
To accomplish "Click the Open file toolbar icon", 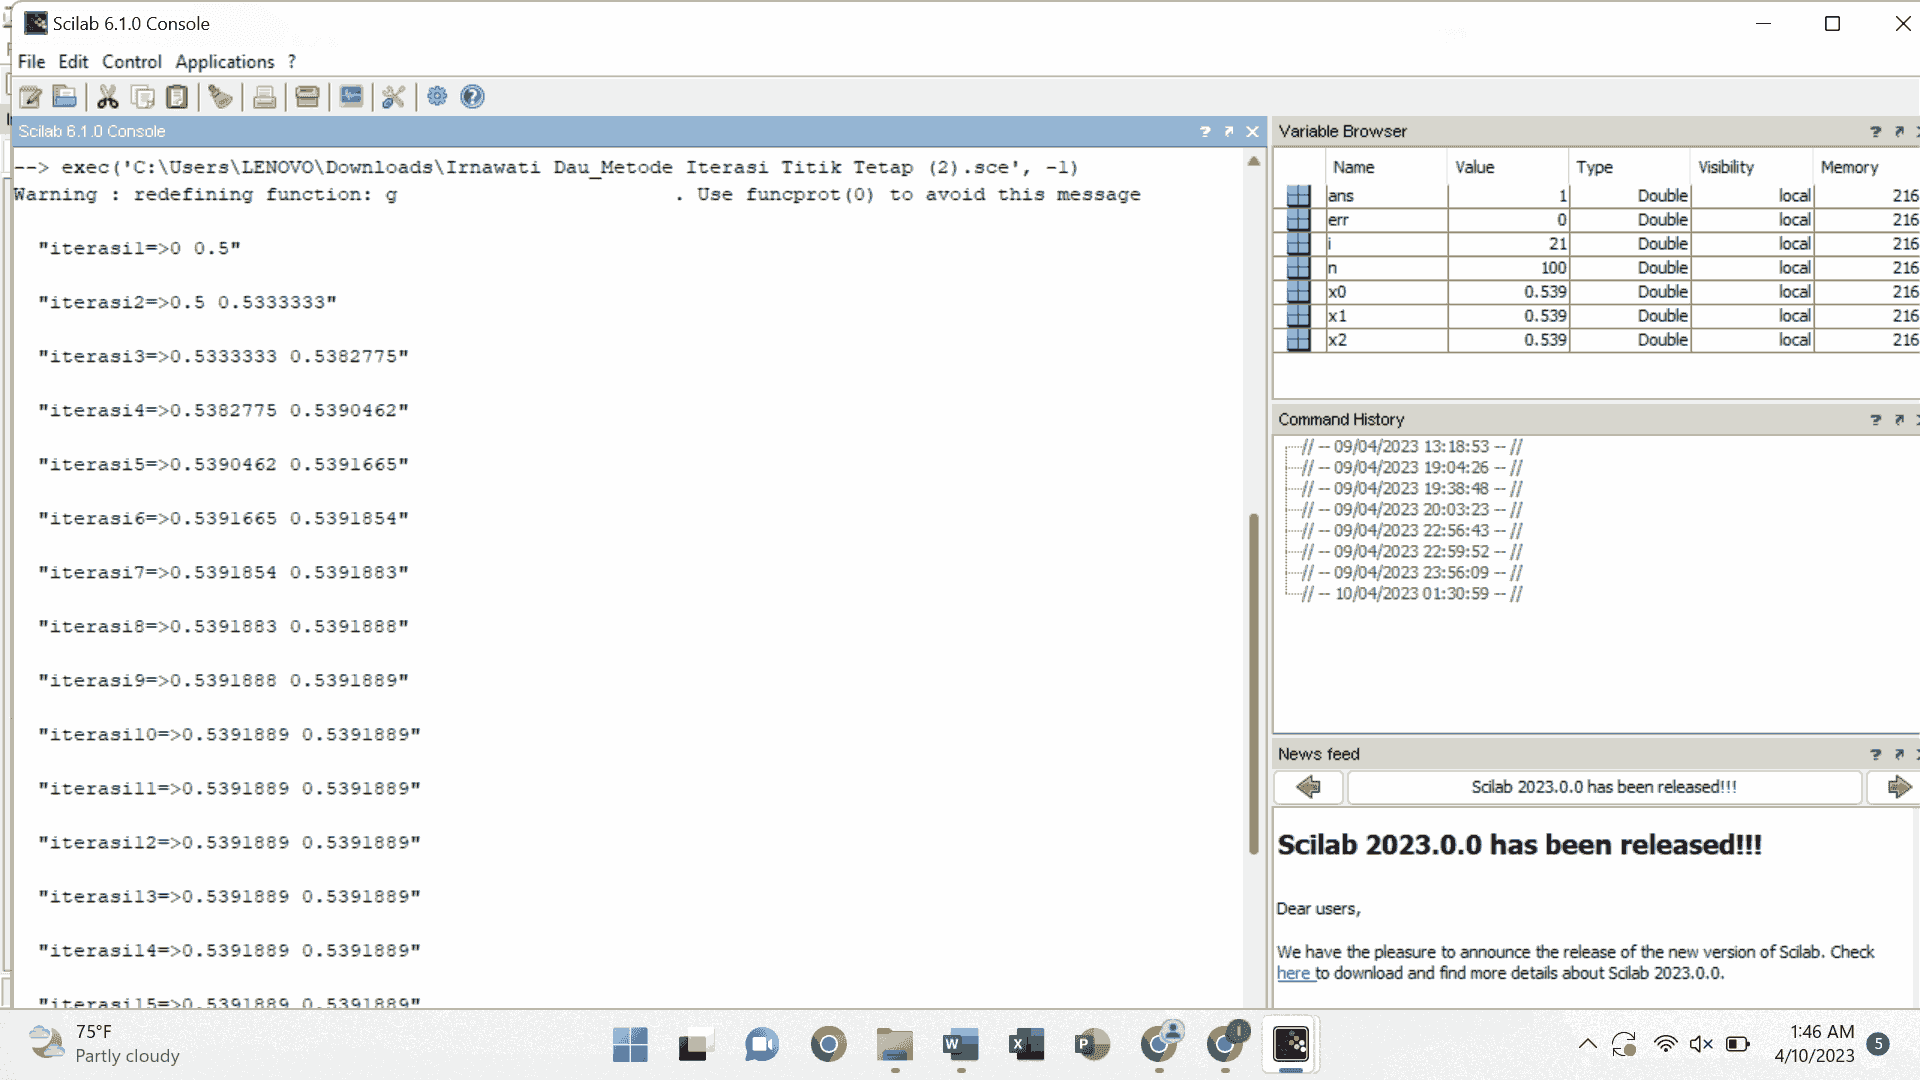I will pyautogui.click(x=65, y=97).
